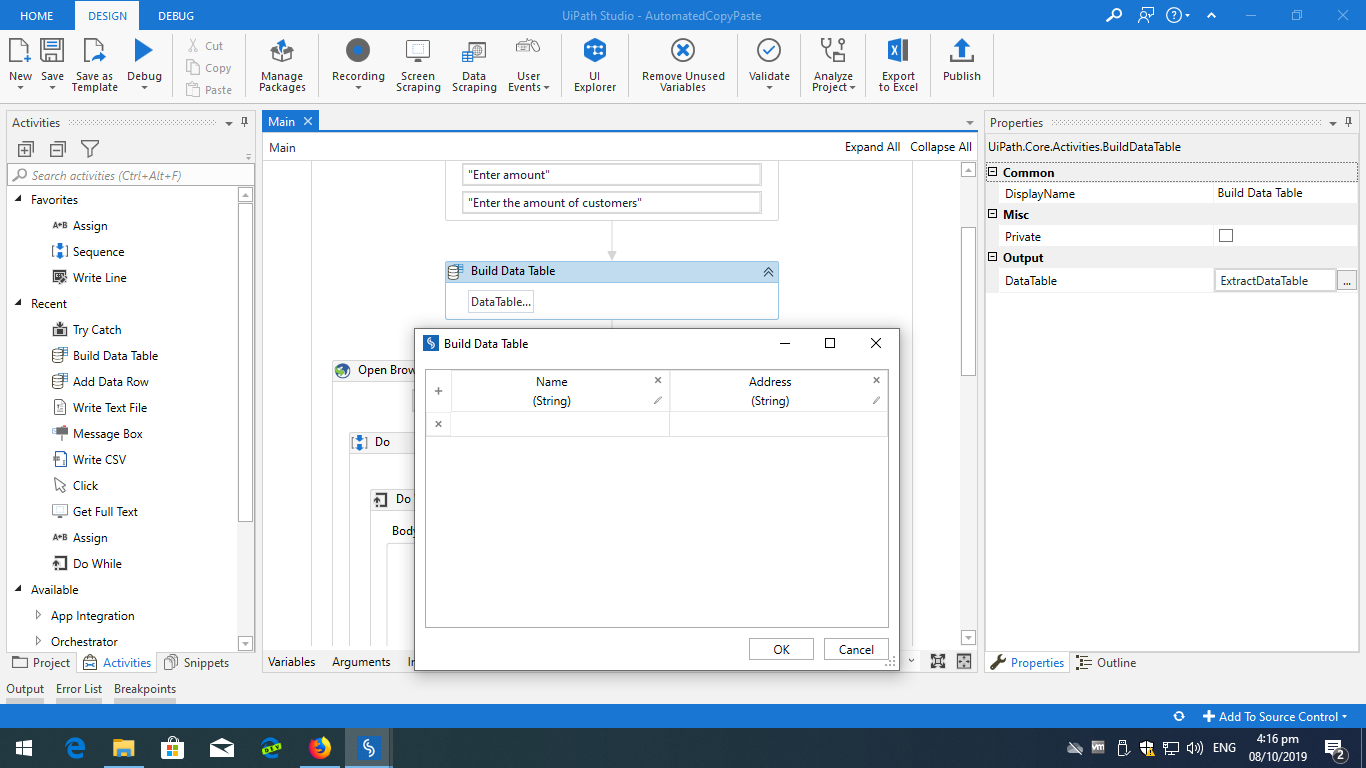Expand the App Integration node
The width and height of the screenshot is (1366, 768).
pyautogui.click(x=38, y=616)
